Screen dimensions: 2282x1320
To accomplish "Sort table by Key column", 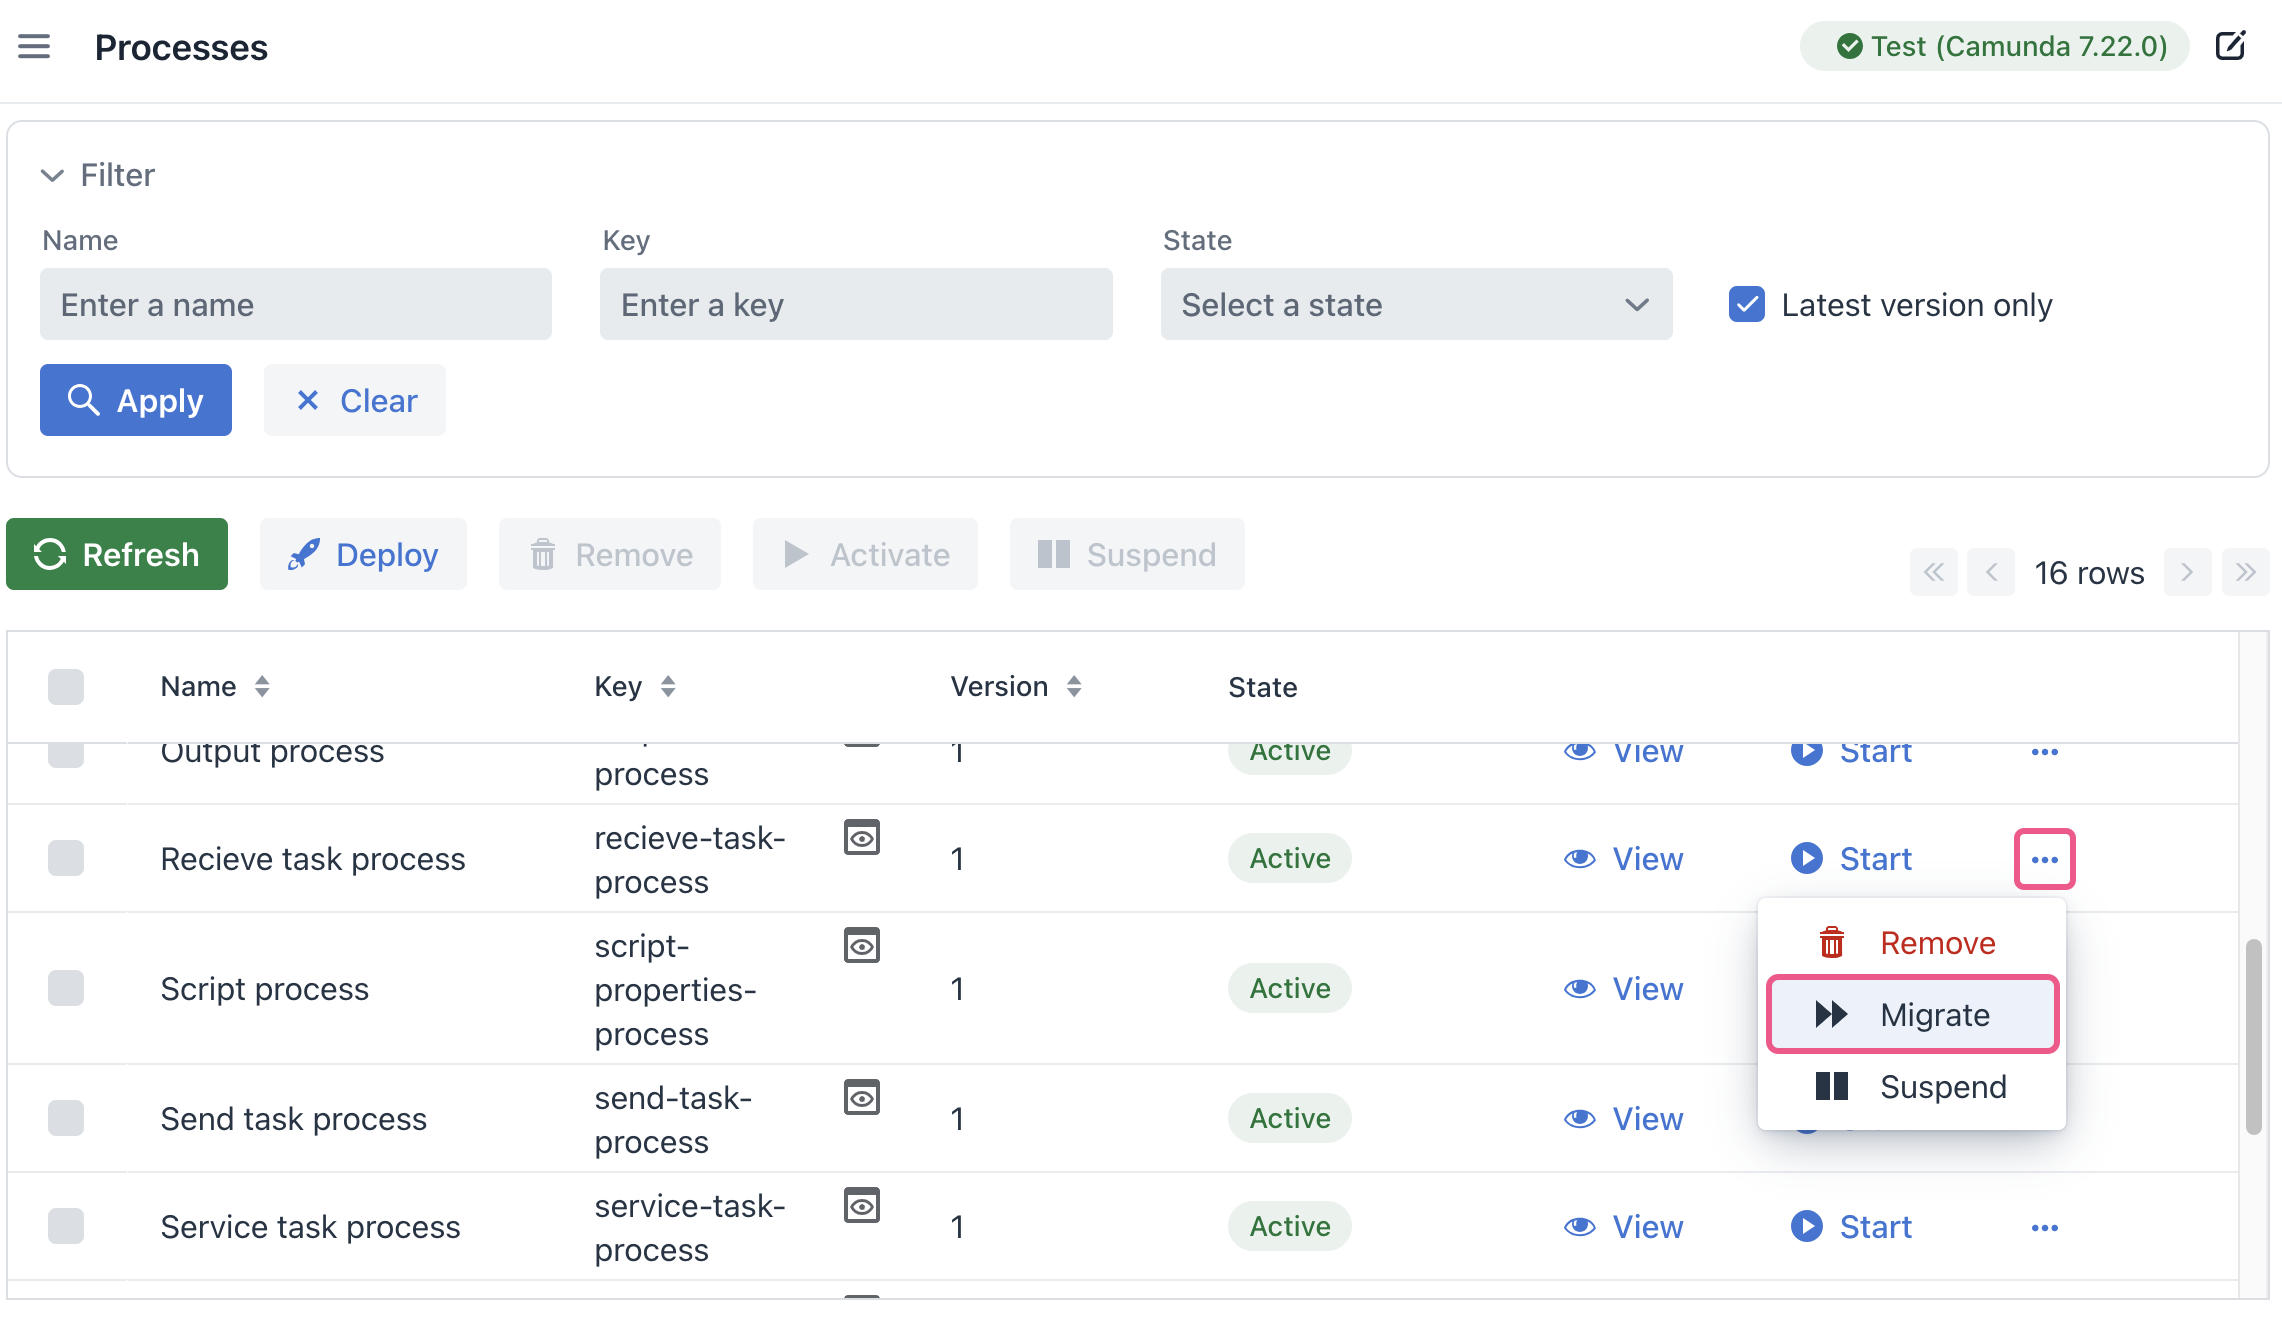I will coord(668,687).
